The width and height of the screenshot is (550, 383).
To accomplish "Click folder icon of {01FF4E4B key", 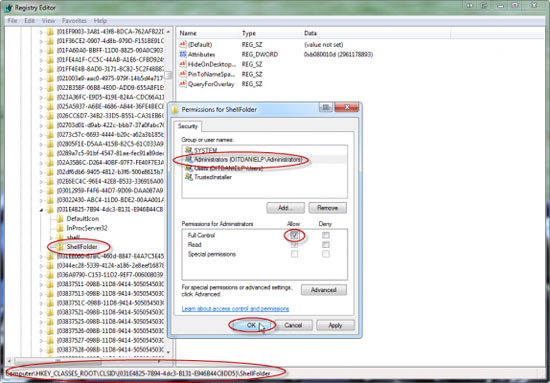I will click(50, 69).
